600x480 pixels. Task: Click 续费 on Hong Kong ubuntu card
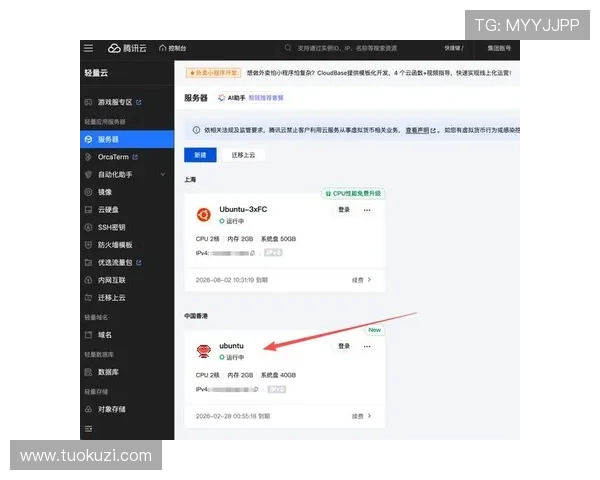pyautogui.click(x=361, y=416)
